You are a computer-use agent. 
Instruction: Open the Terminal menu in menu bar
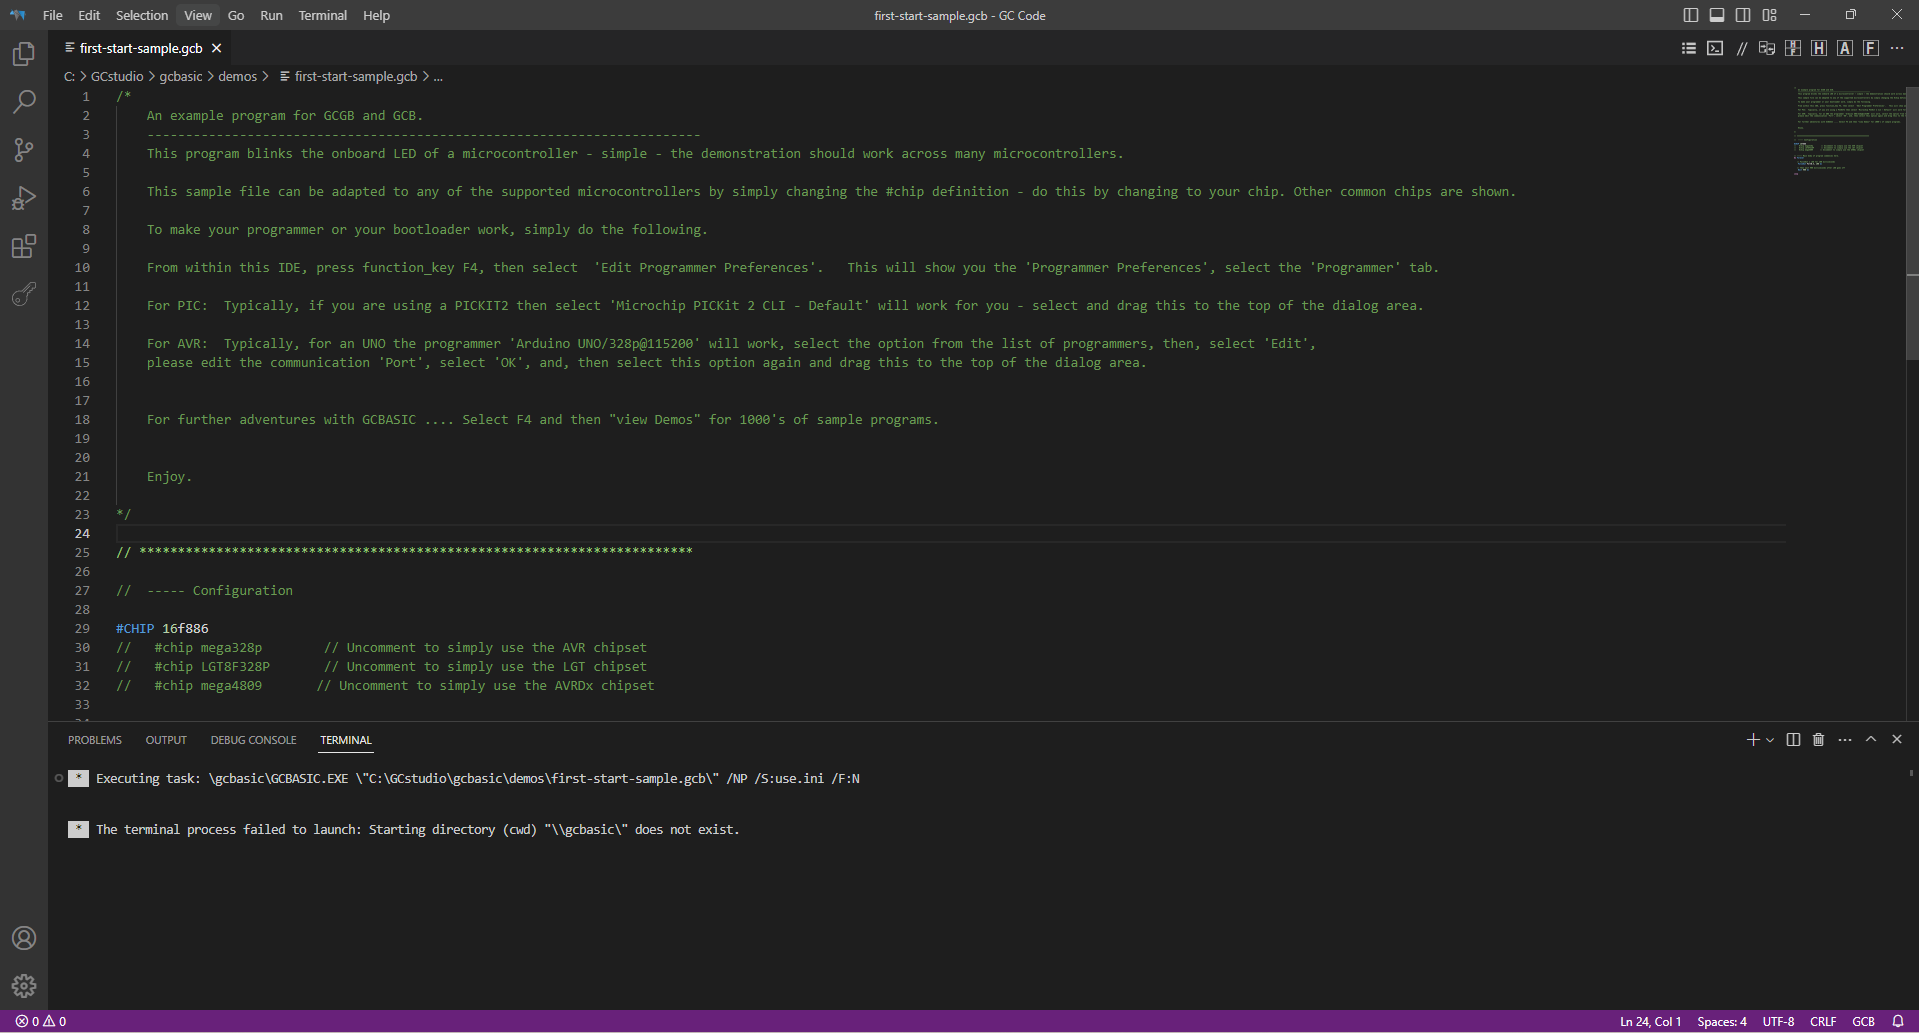pos(322,15)
